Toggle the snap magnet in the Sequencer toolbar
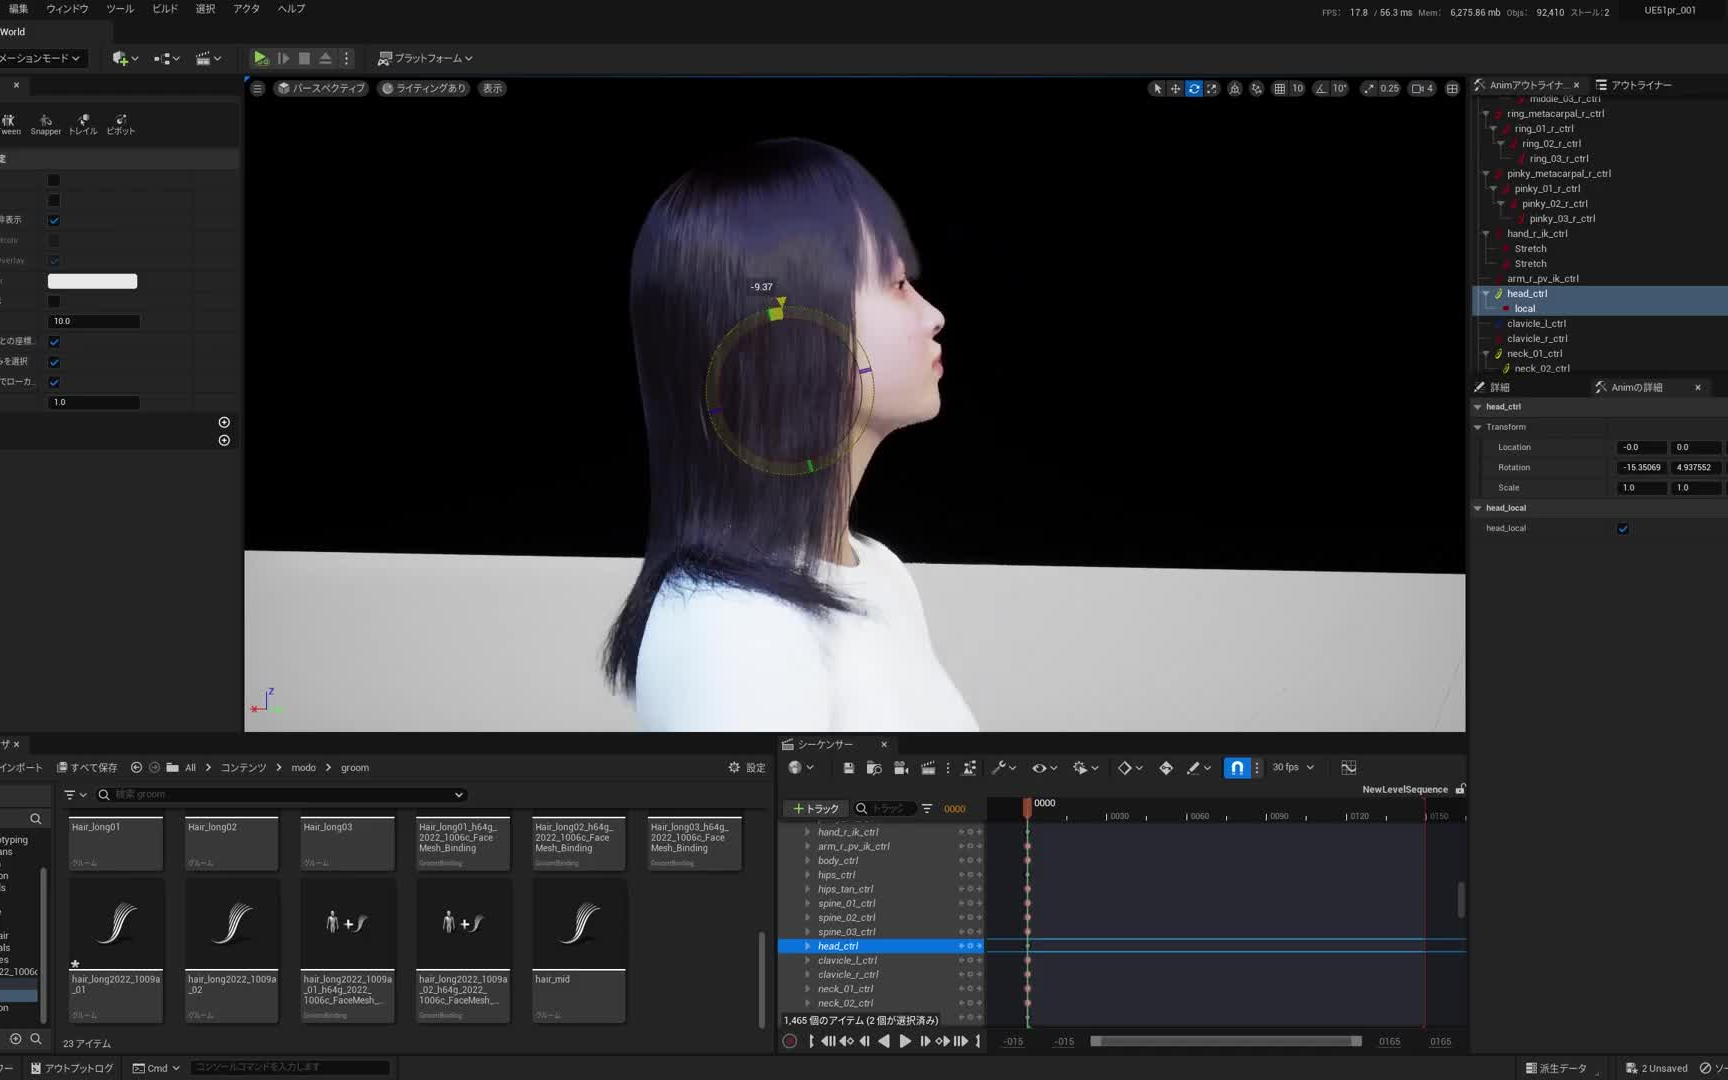Screen dimensions: 1728x1080 click(x=1237, y=768)
